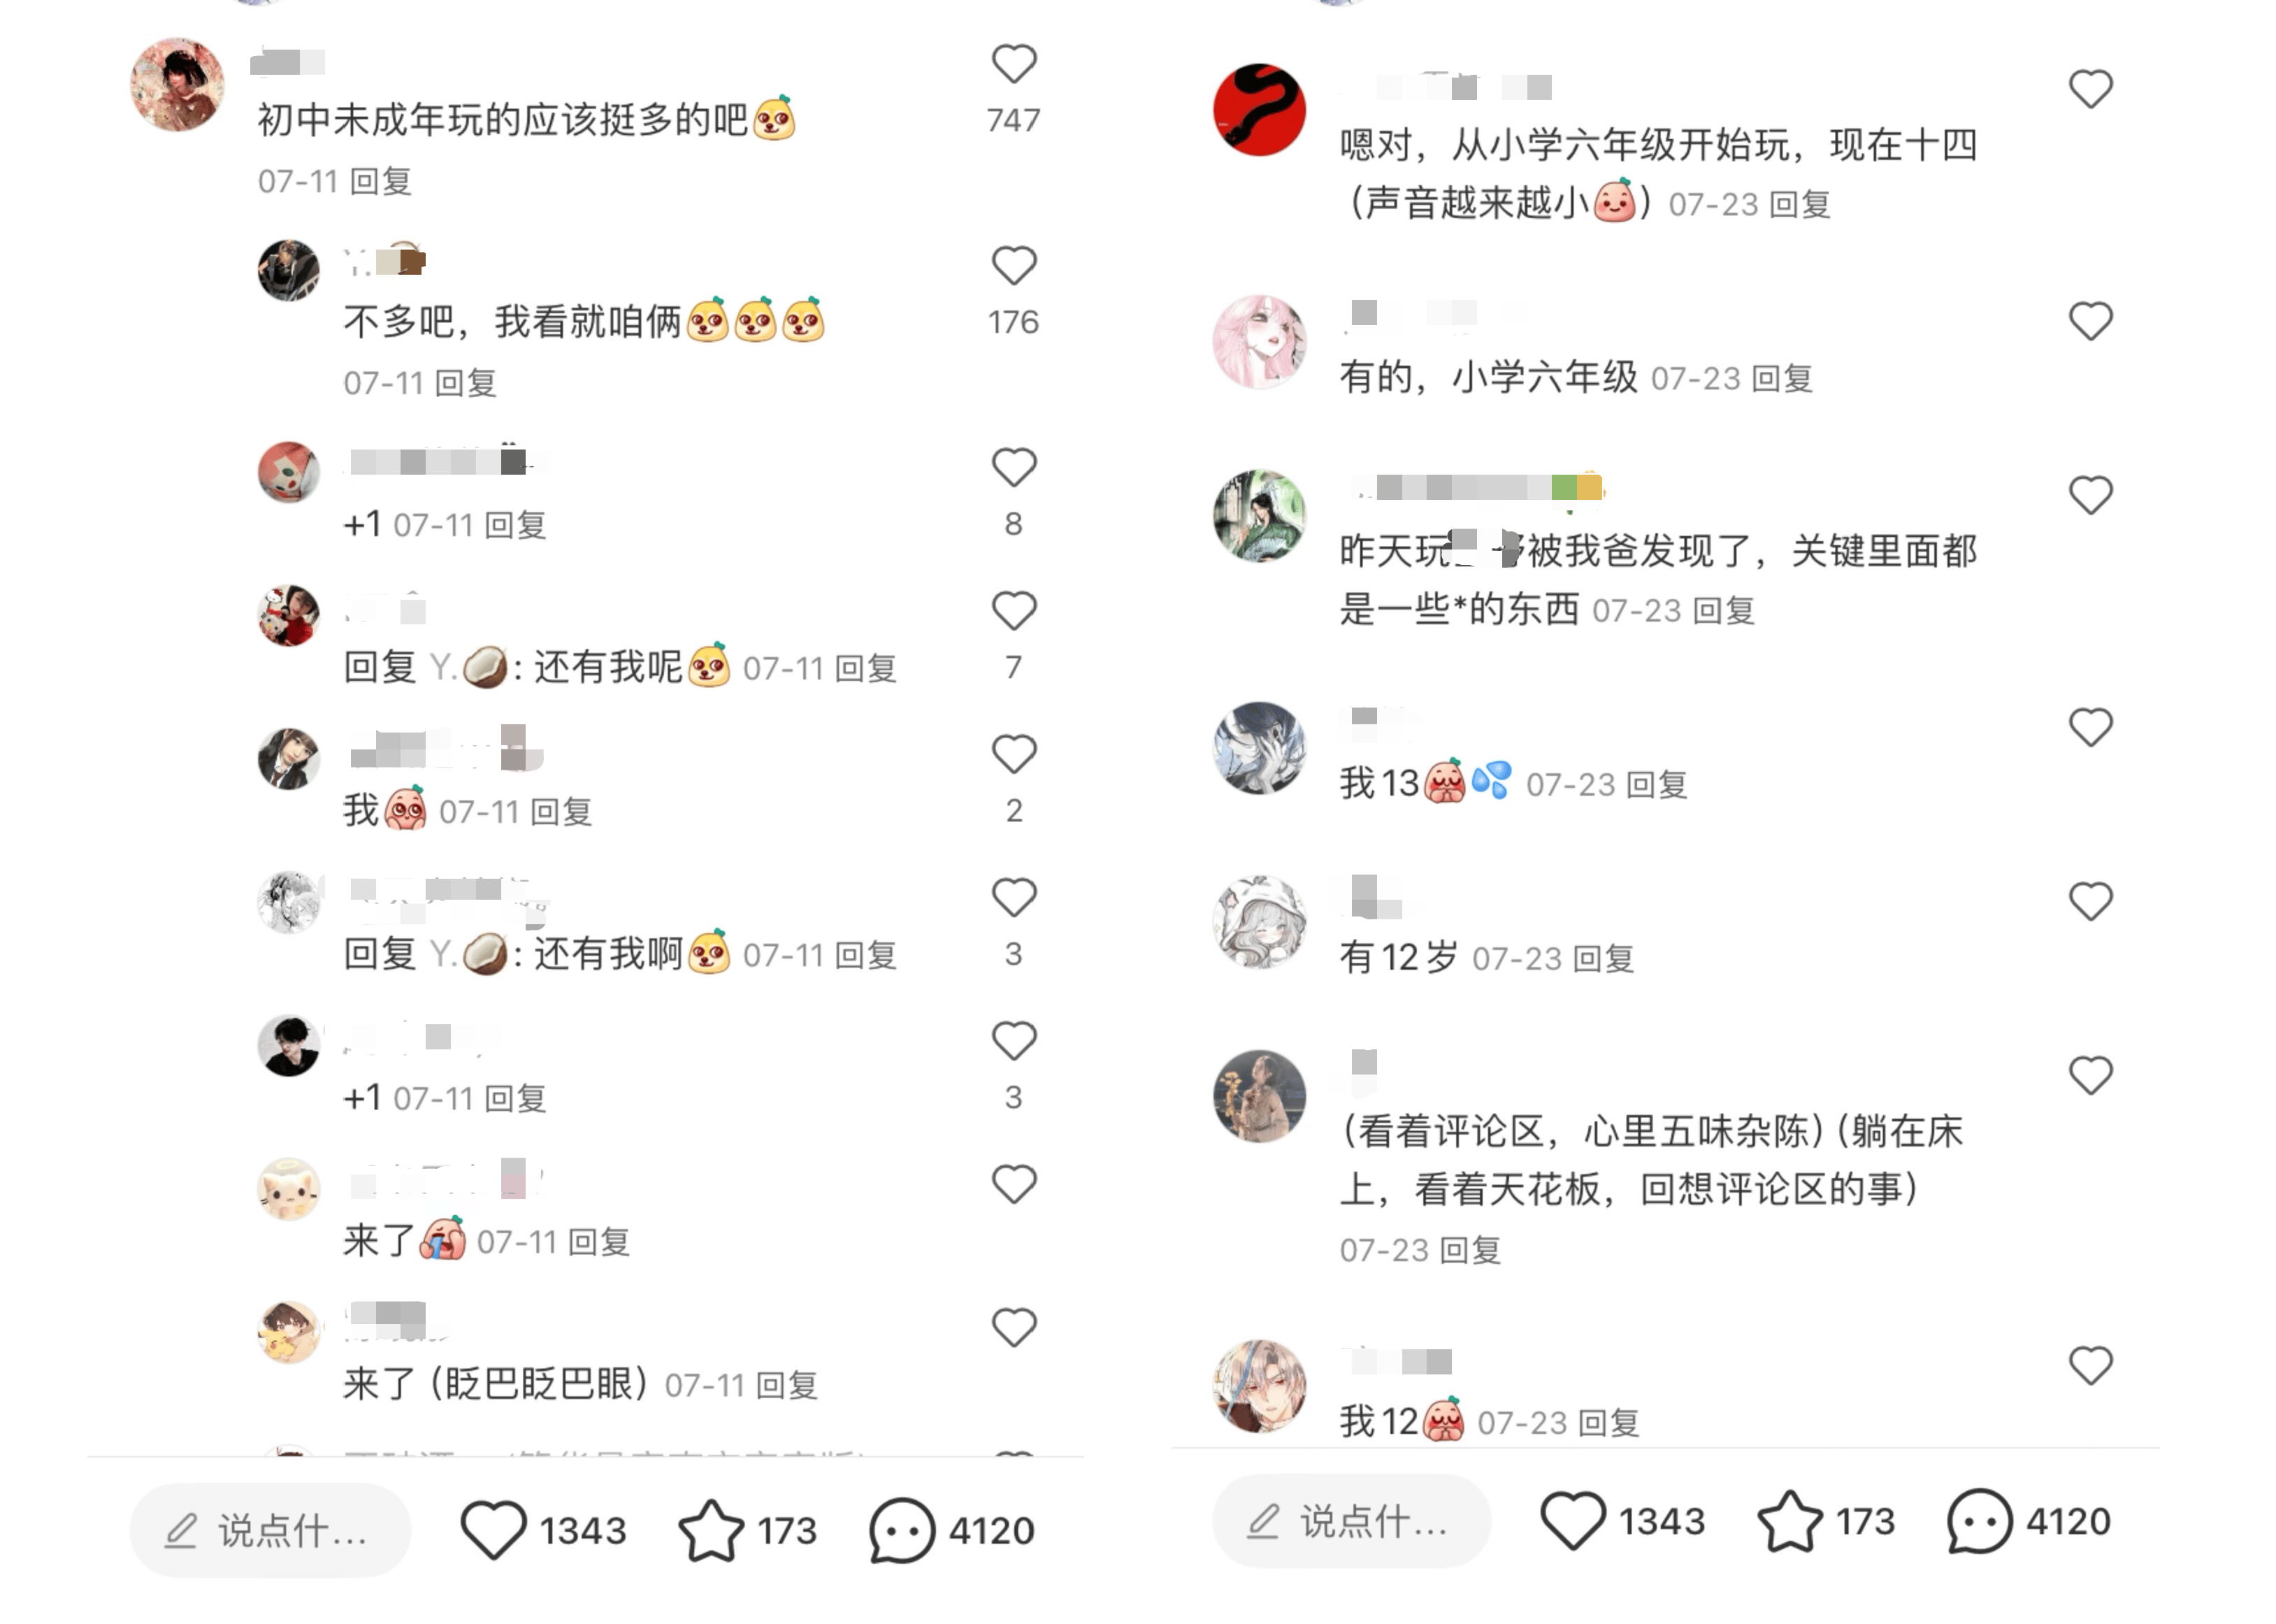
Task: Heart the "来了（眨巴眨巴眼）" reply
Action: coord(1013,1327)
